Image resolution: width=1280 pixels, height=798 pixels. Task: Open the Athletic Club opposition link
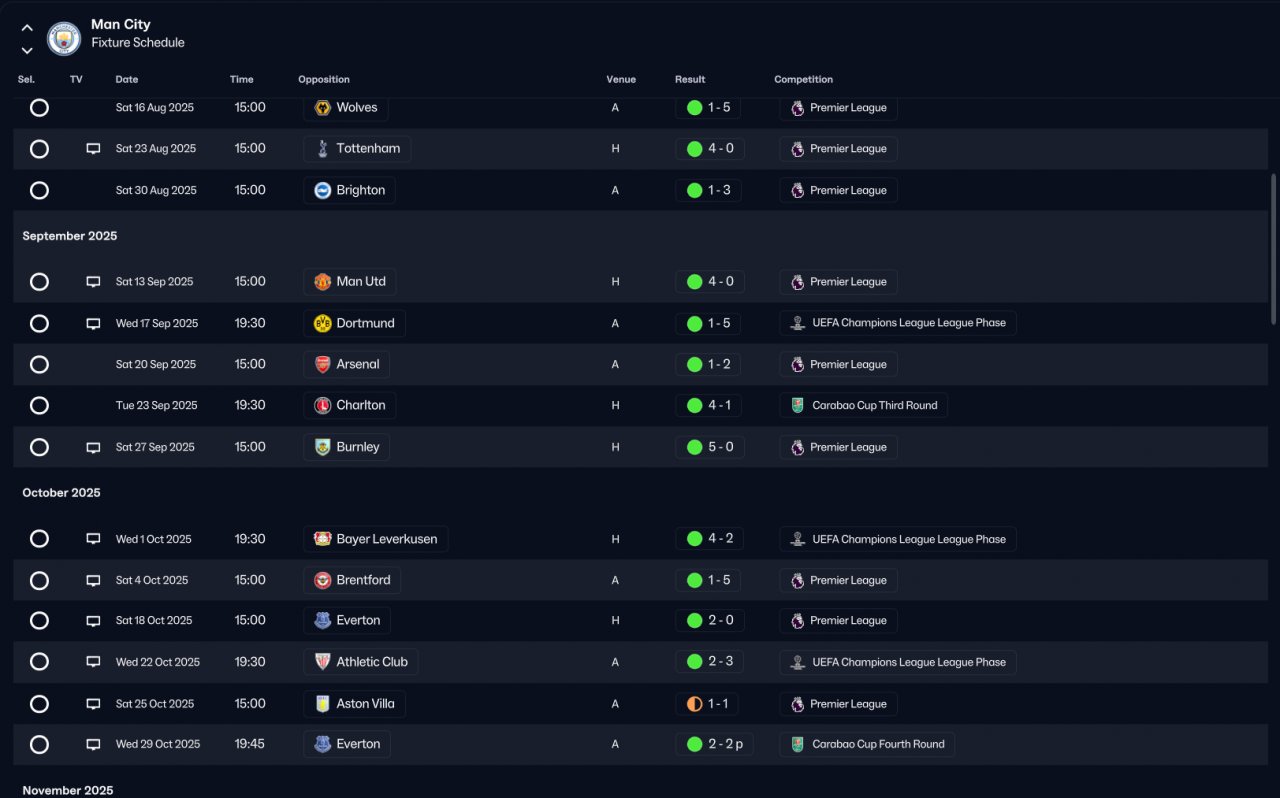click(x=371, y=662)
